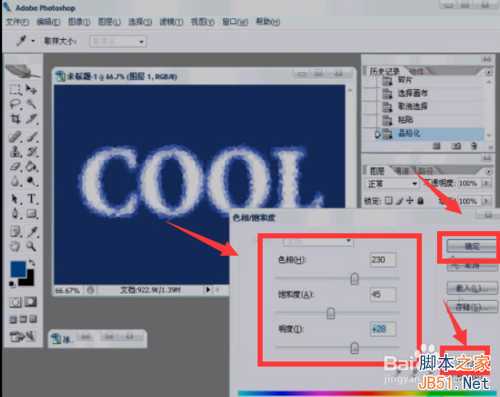Open the 图像 (Image) menu

click(x=79, y=22)
